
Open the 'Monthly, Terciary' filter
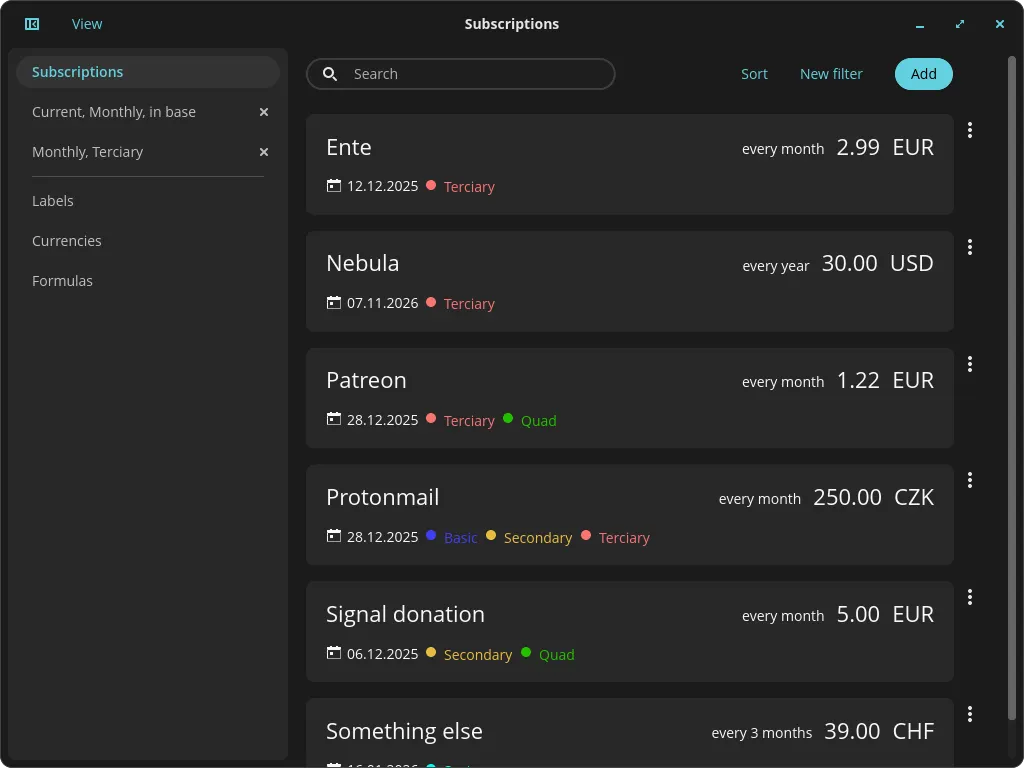[88, 152]
